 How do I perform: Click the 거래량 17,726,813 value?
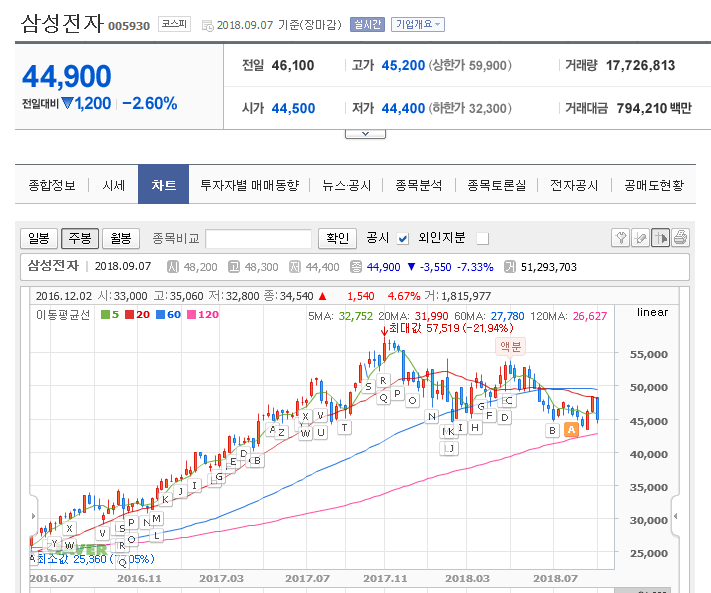click(640, 65)
